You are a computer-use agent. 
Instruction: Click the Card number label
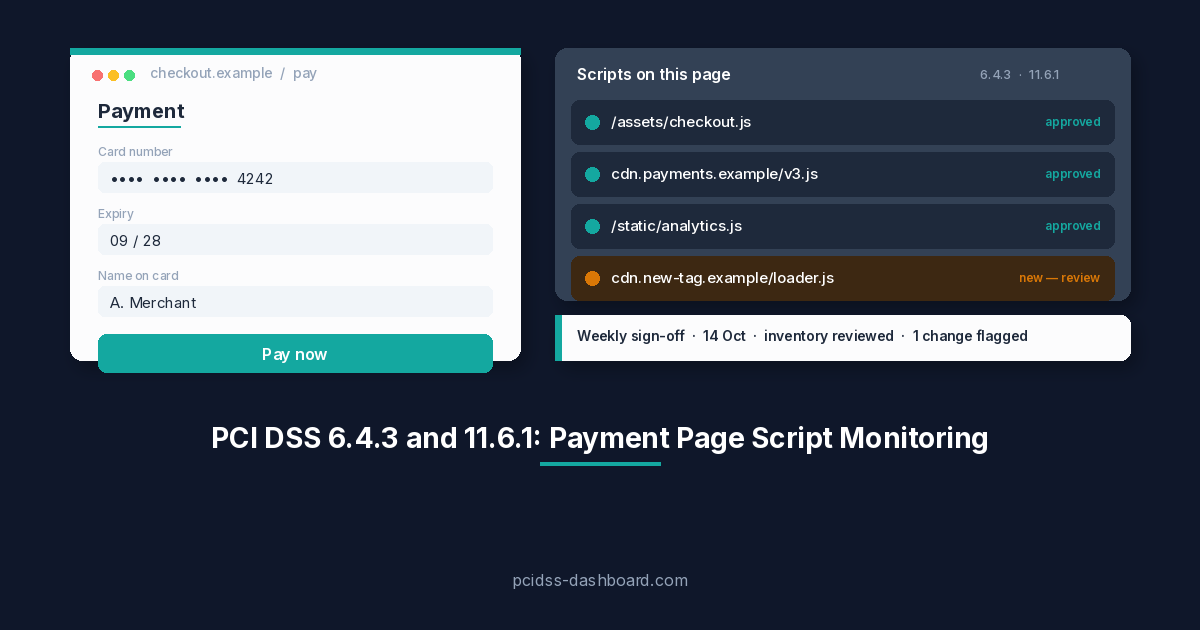tap(135, 152)
